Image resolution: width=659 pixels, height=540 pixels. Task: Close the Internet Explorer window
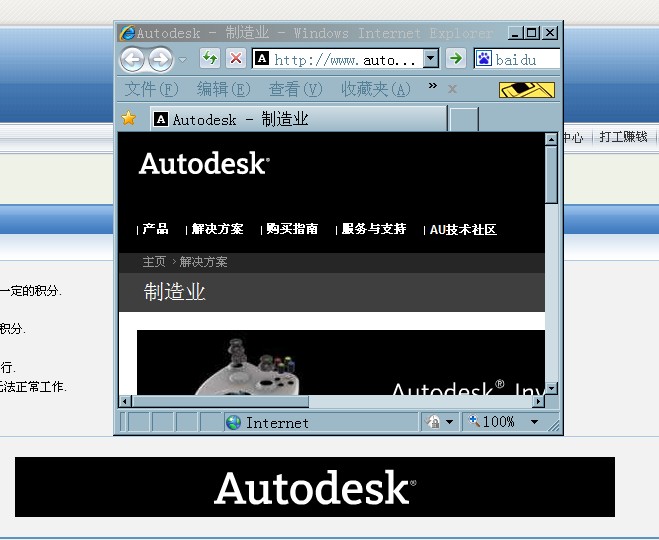tap(550, 33)
